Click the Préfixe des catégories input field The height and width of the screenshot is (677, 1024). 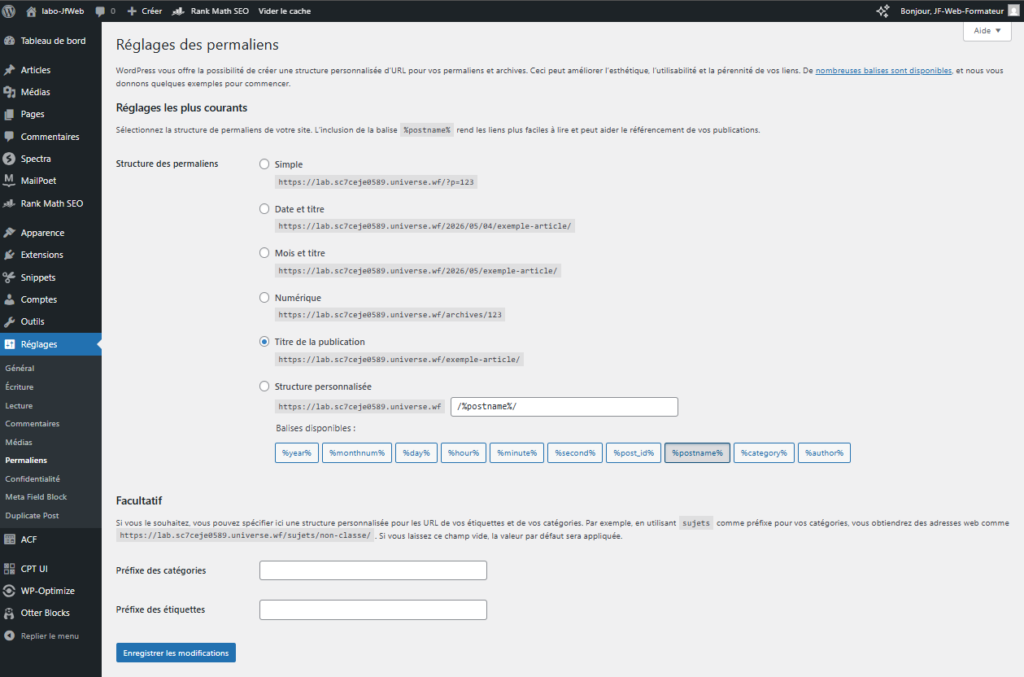[373, 571]
